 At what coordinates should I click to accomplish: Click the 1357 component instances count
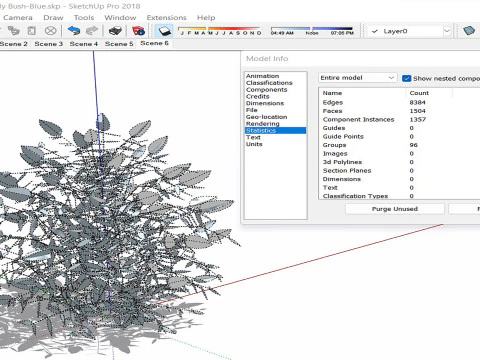click(x=417, y=119)
